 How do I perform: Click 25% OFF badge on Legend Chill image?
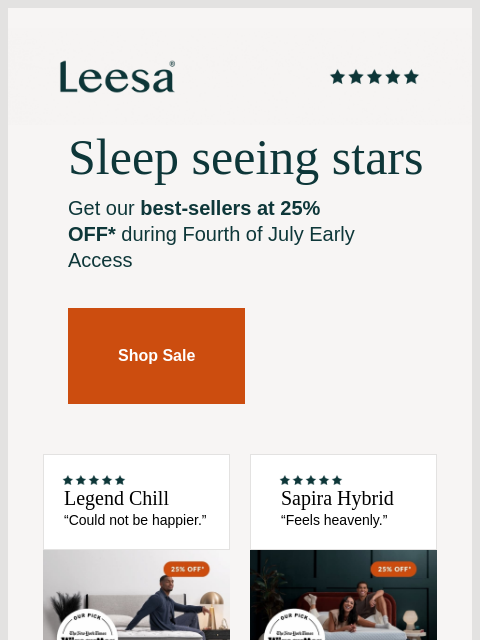187,569
